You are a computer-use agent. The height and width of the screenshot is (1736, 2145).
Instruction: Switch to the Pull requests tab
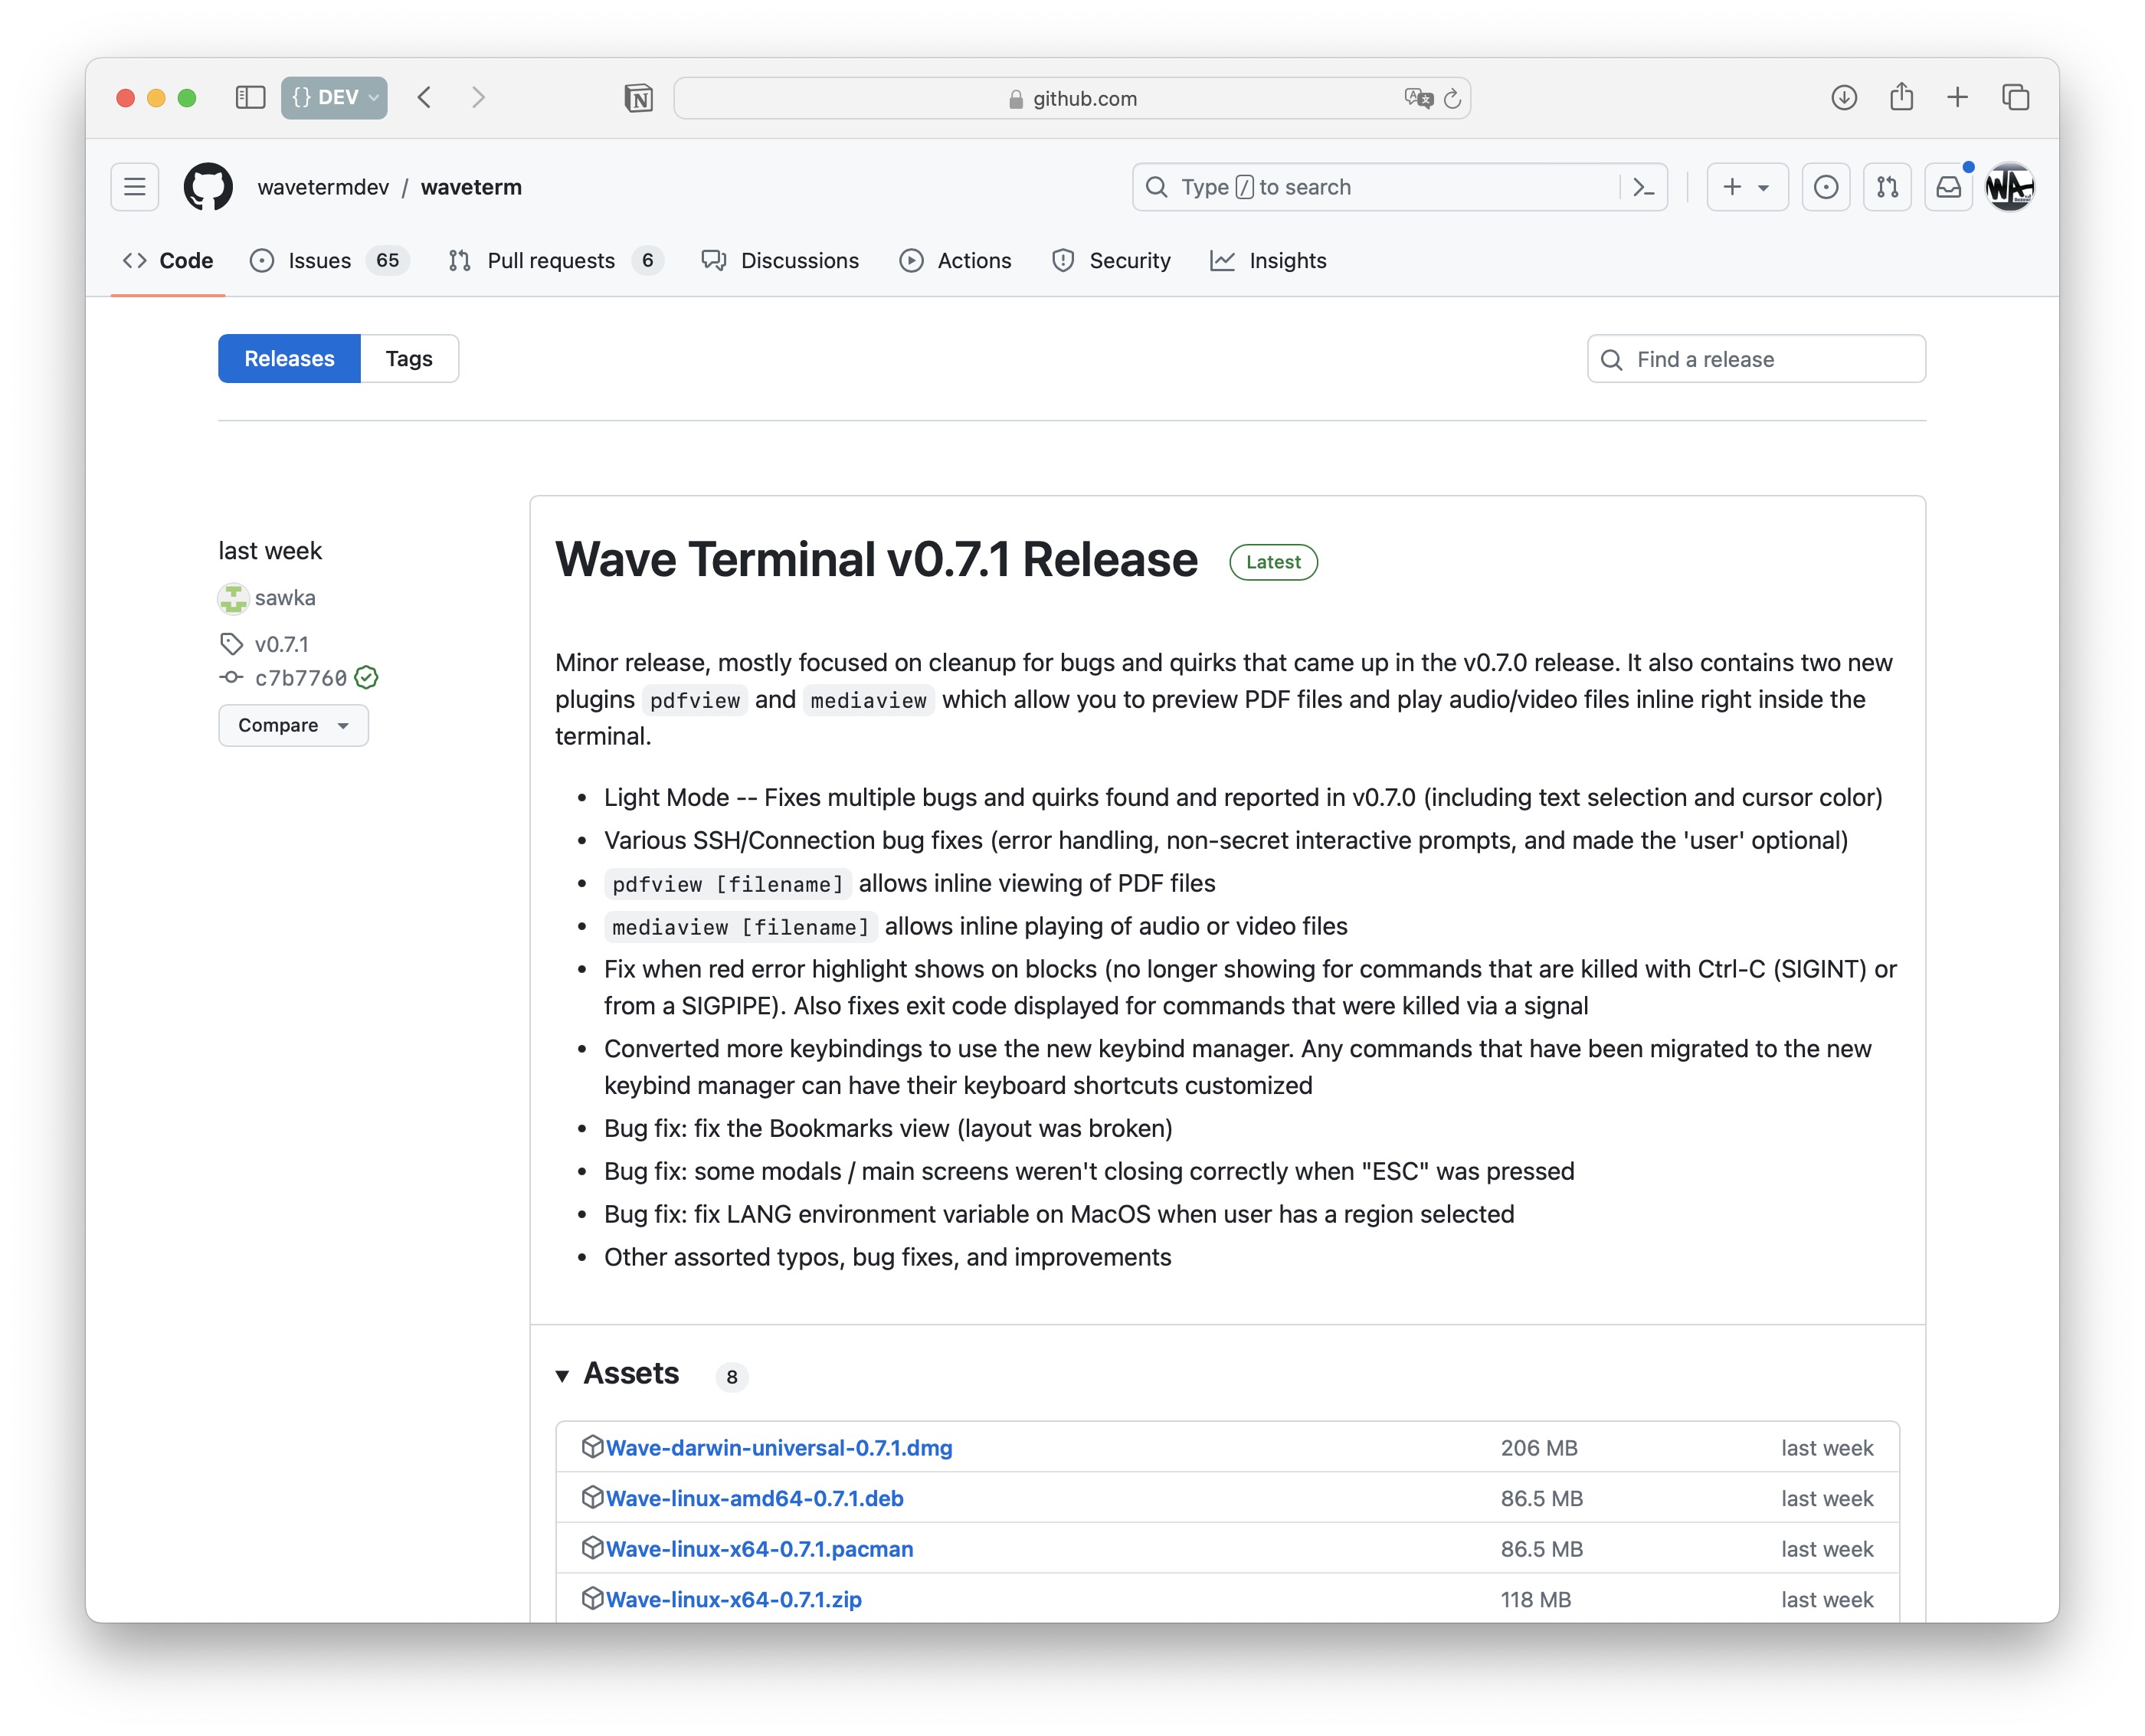tap(556, 261)
